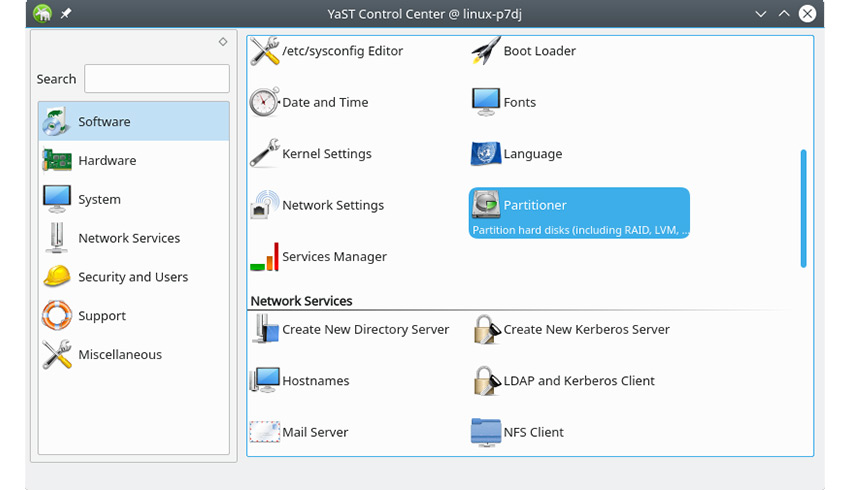Open Network Settings module
850x490 pixels.
pos(332,205)
